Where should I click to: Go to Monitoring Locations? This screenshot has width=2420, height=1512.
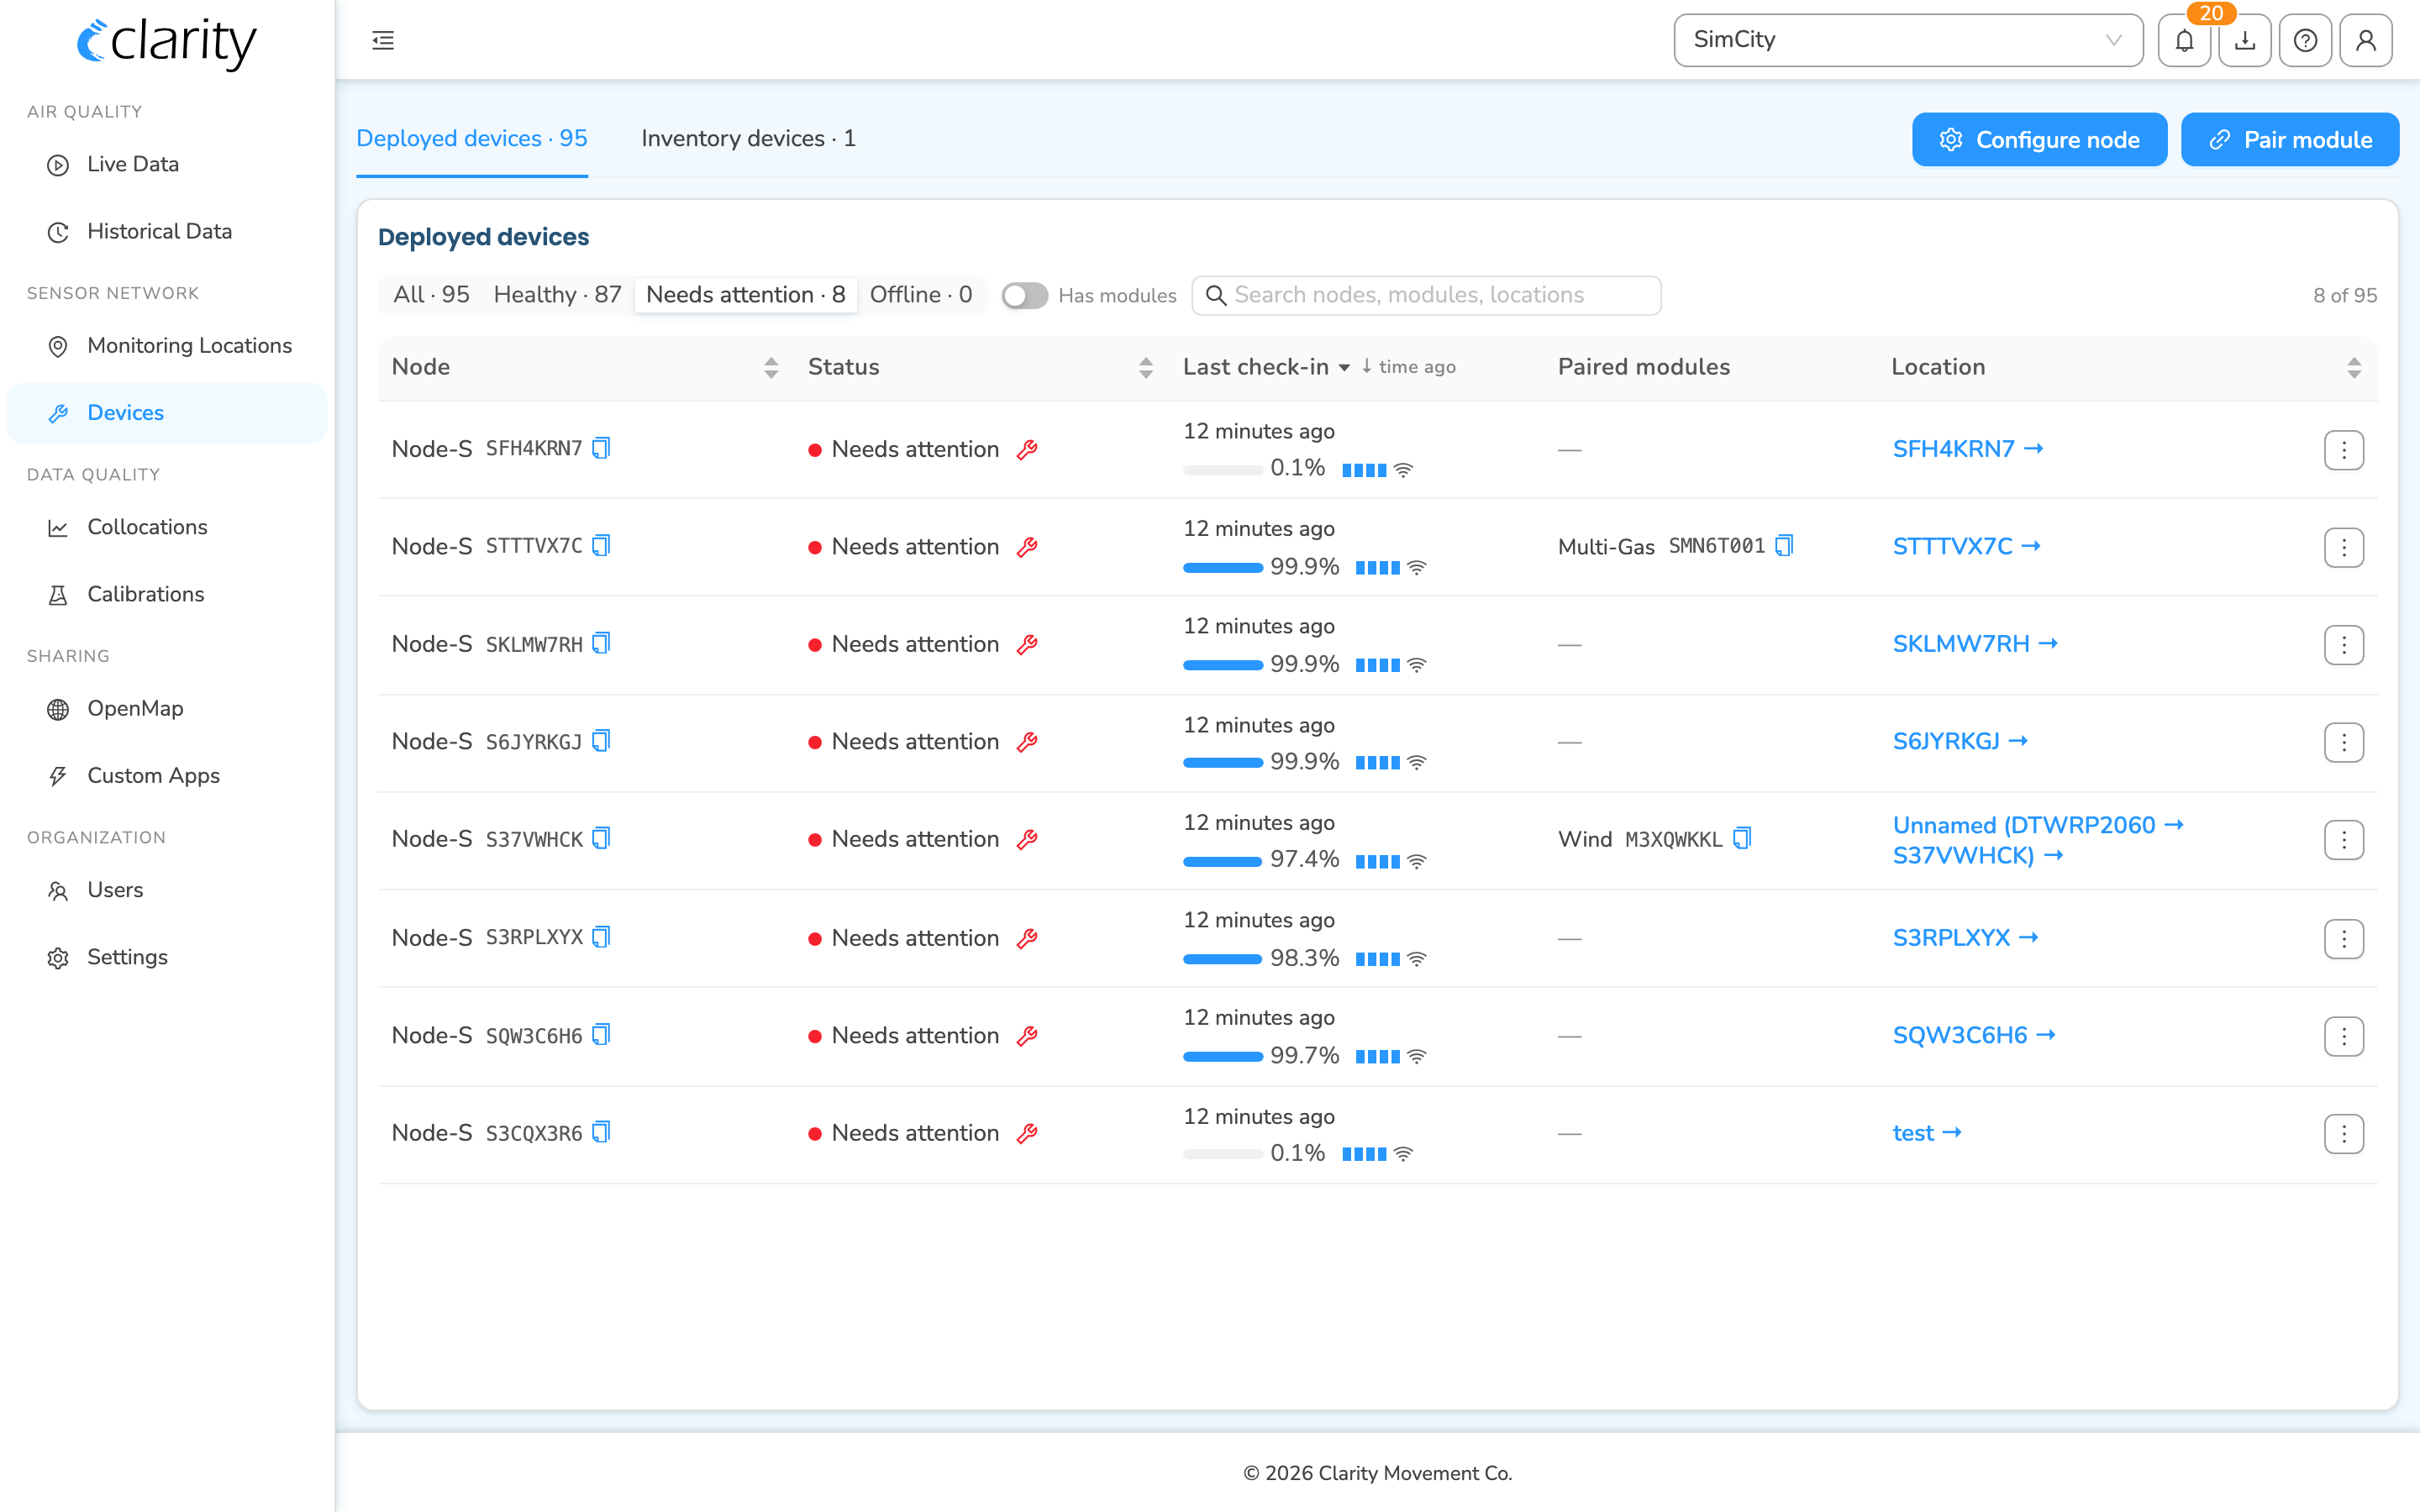[167, 345]
